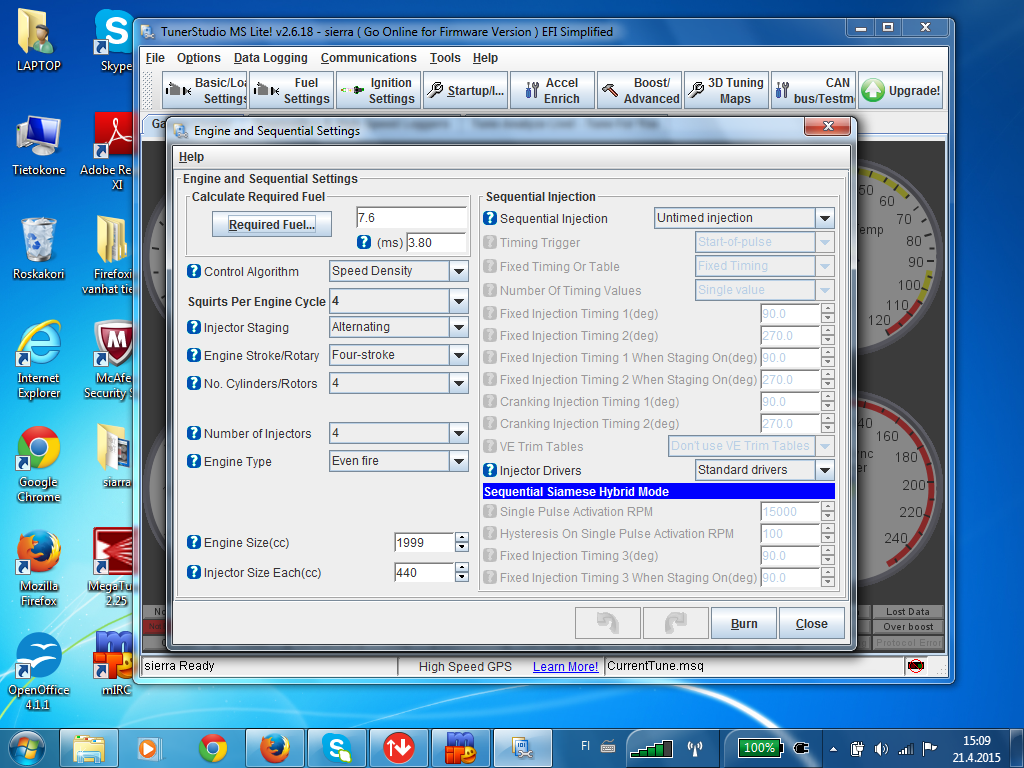This screenshot has width=1024, height=768.
Task: Click help icon next to Injector Drivers
Action: [490, 470]
